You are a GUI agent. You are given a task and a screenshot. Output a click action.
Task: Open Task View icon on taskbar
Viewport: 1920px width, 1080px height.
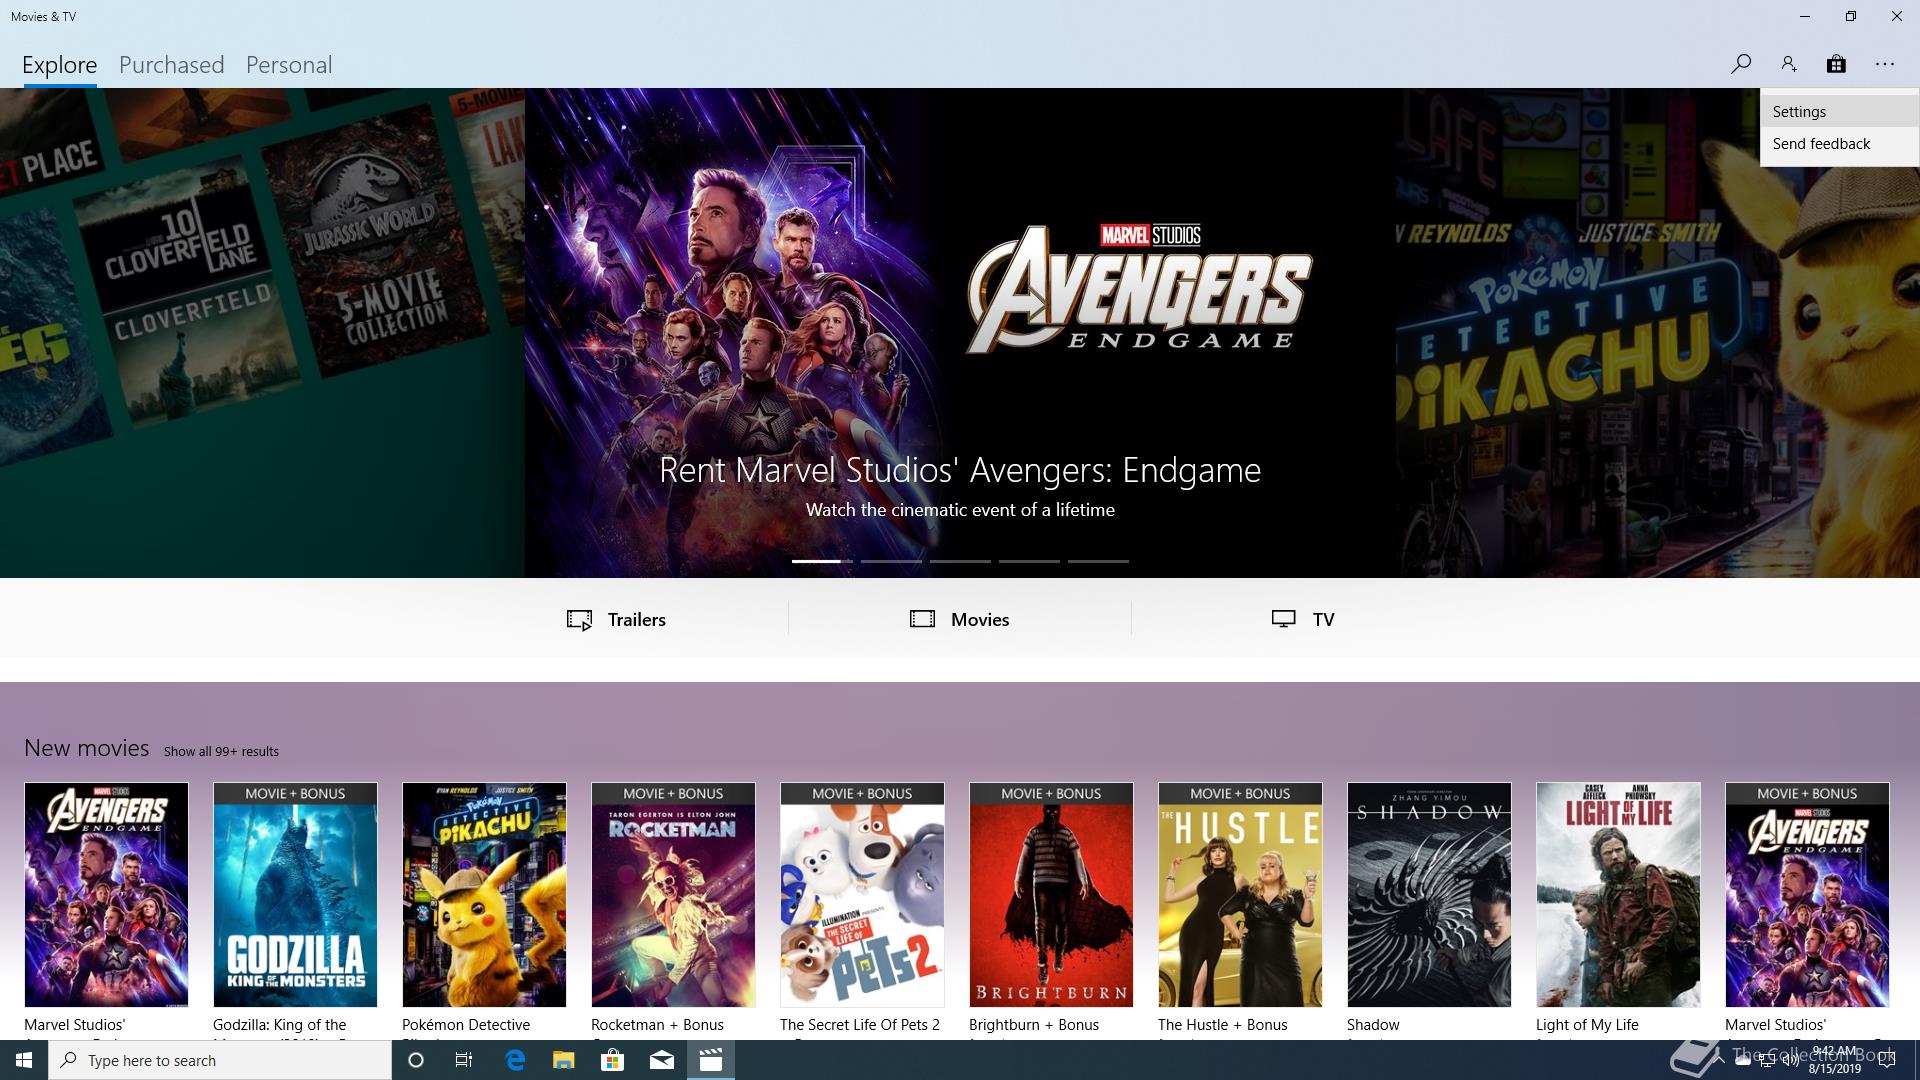464,1060
